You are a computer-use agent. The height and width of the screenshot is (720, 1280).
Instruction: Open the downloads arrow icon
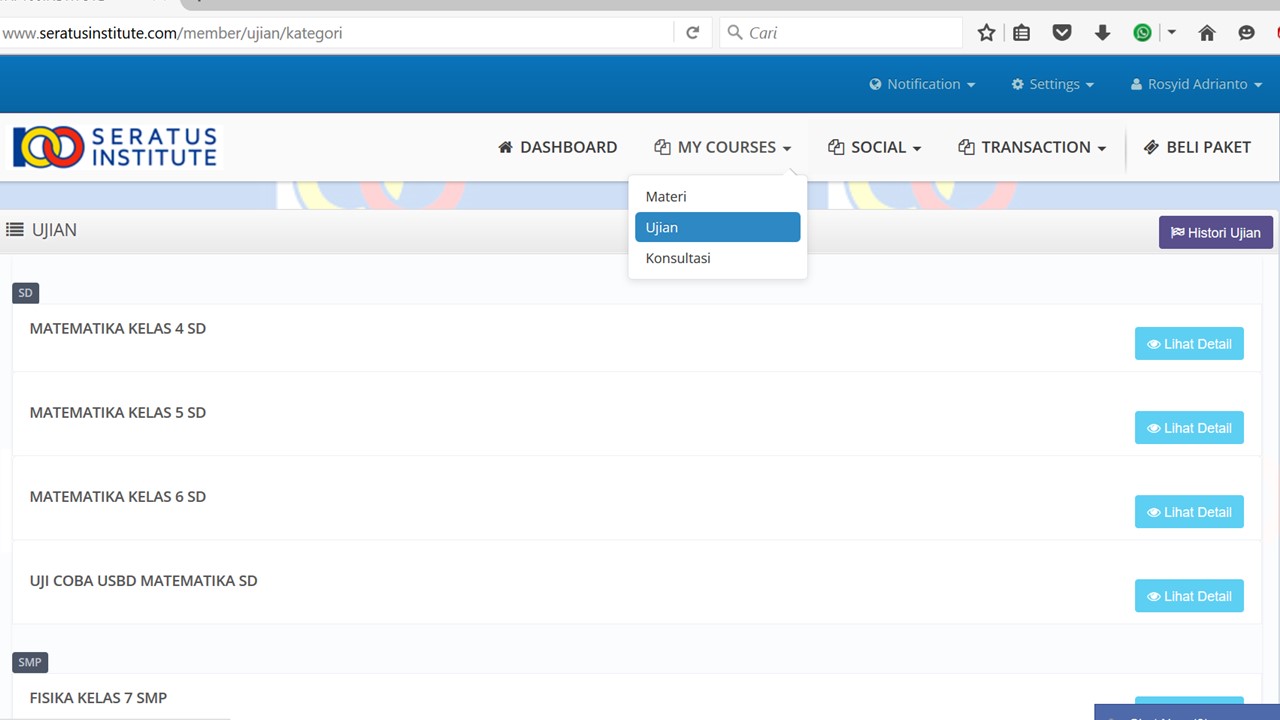(x=1102, y=33)
